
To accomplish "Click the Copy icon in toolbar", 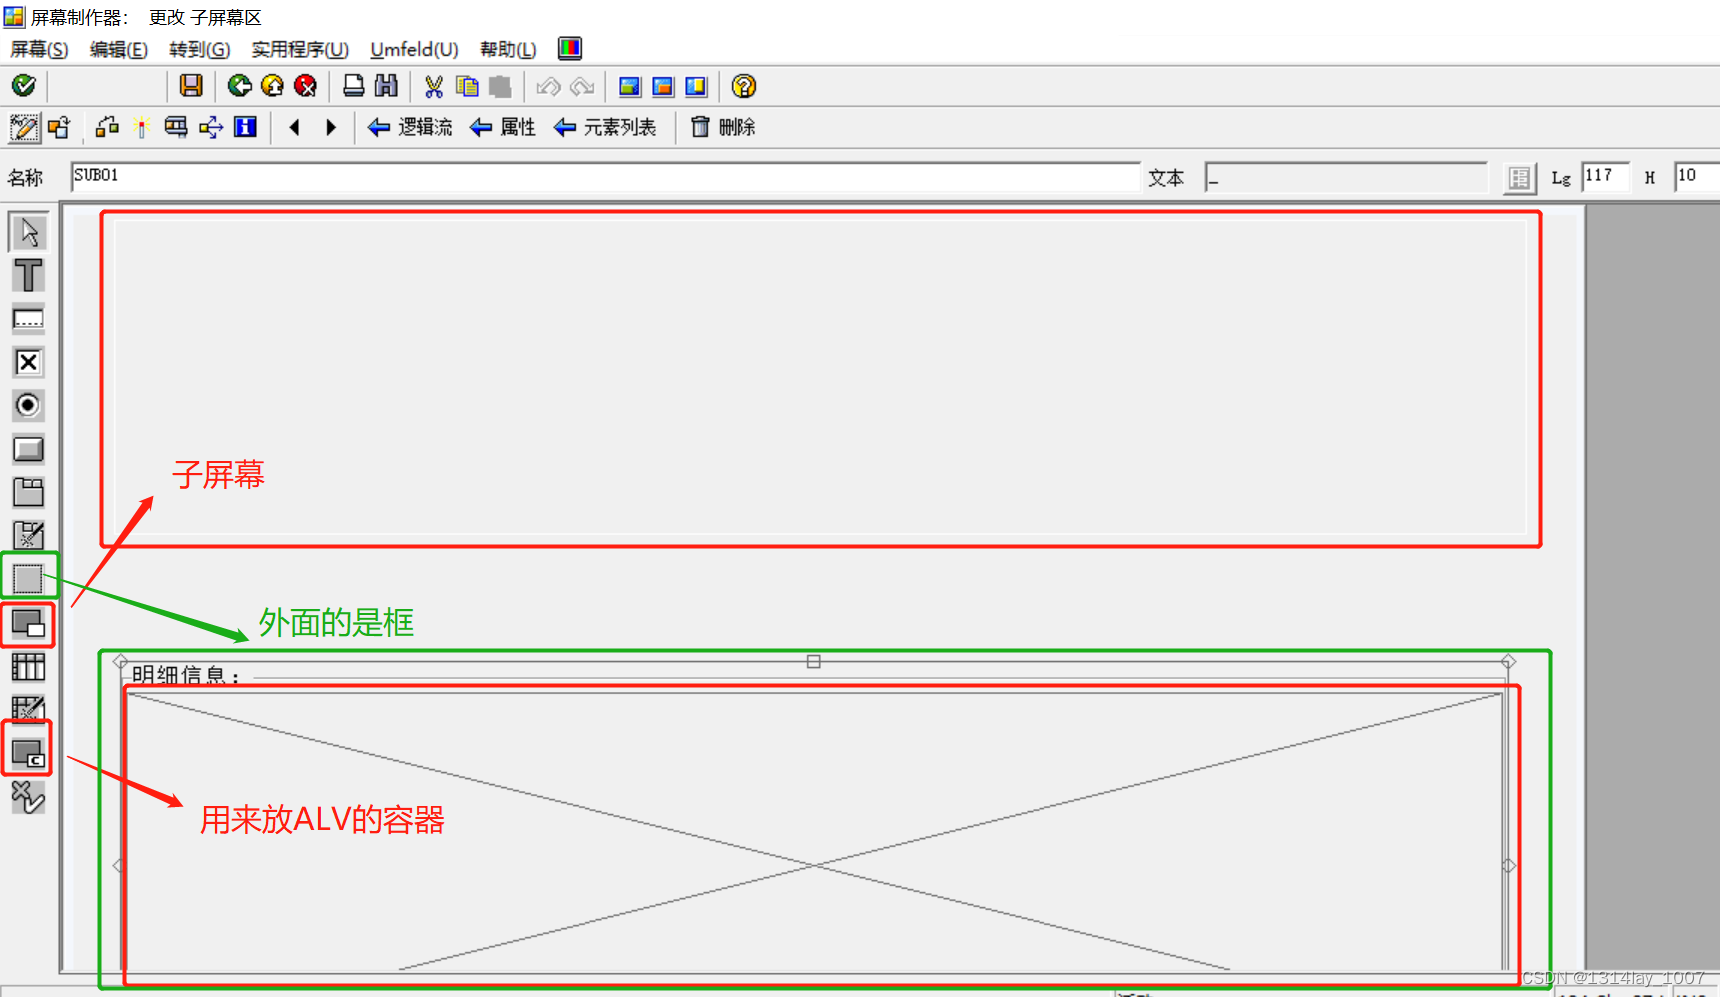I will coord(467,86).
